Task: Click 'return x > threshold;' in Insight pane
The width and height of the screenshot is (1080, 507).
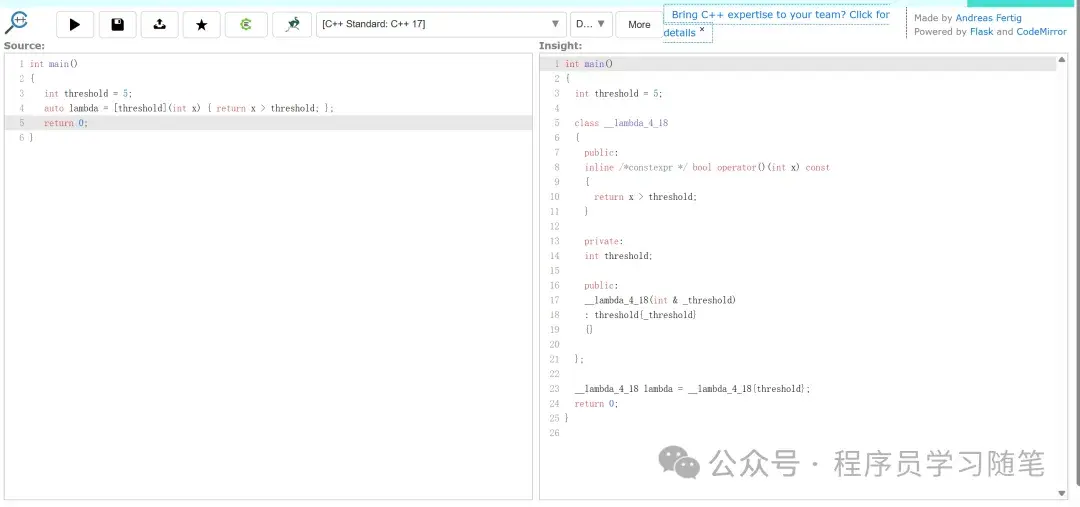Action: tap(645, 197)
